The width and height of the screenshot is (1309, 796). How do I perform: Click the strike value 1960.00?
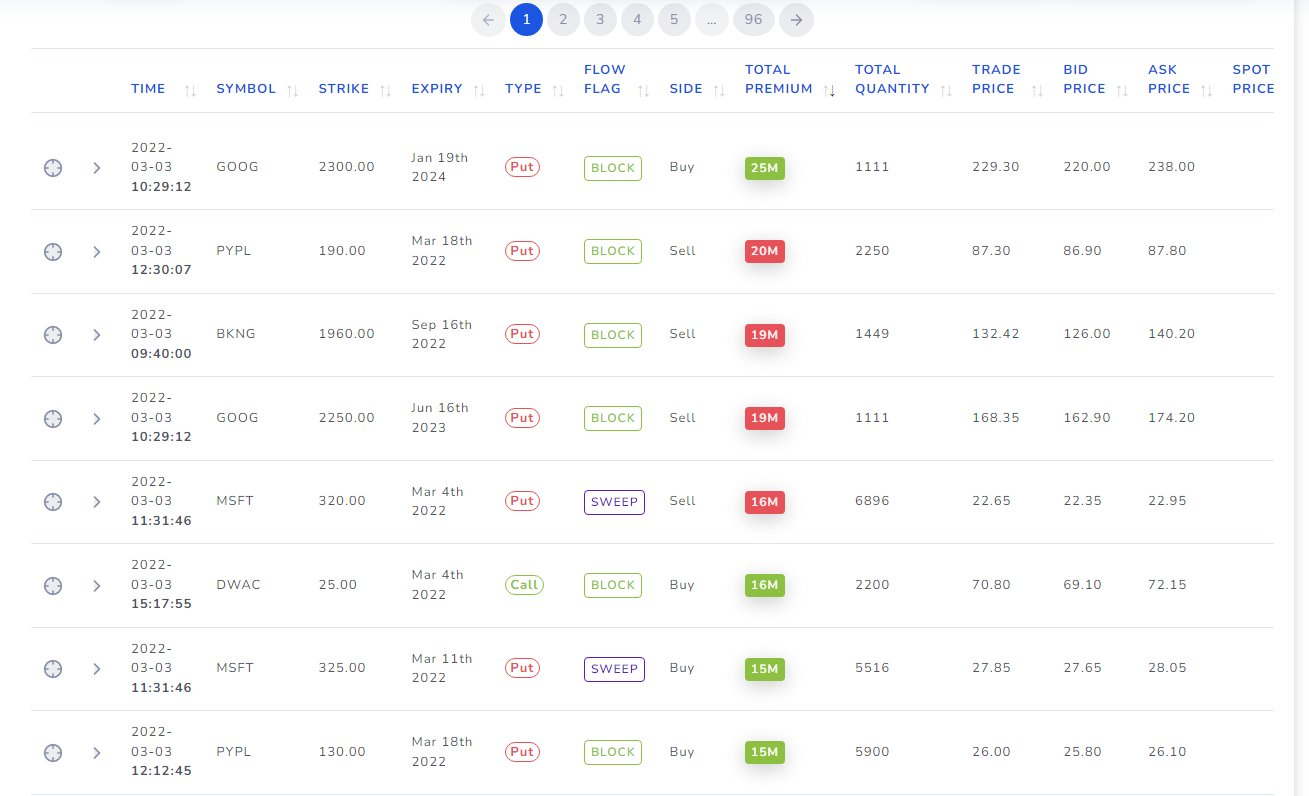(346, 334)
